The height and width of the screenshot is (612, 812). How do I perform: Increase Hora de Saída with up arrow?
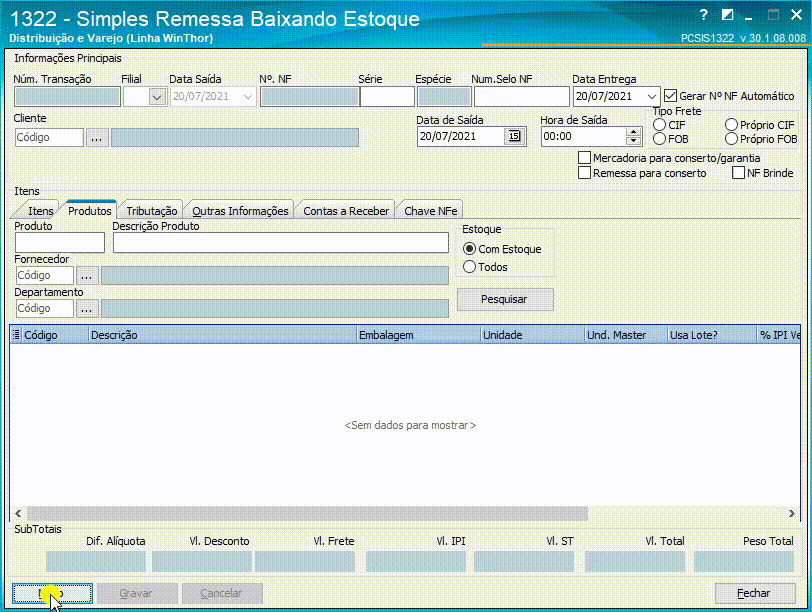633,132
